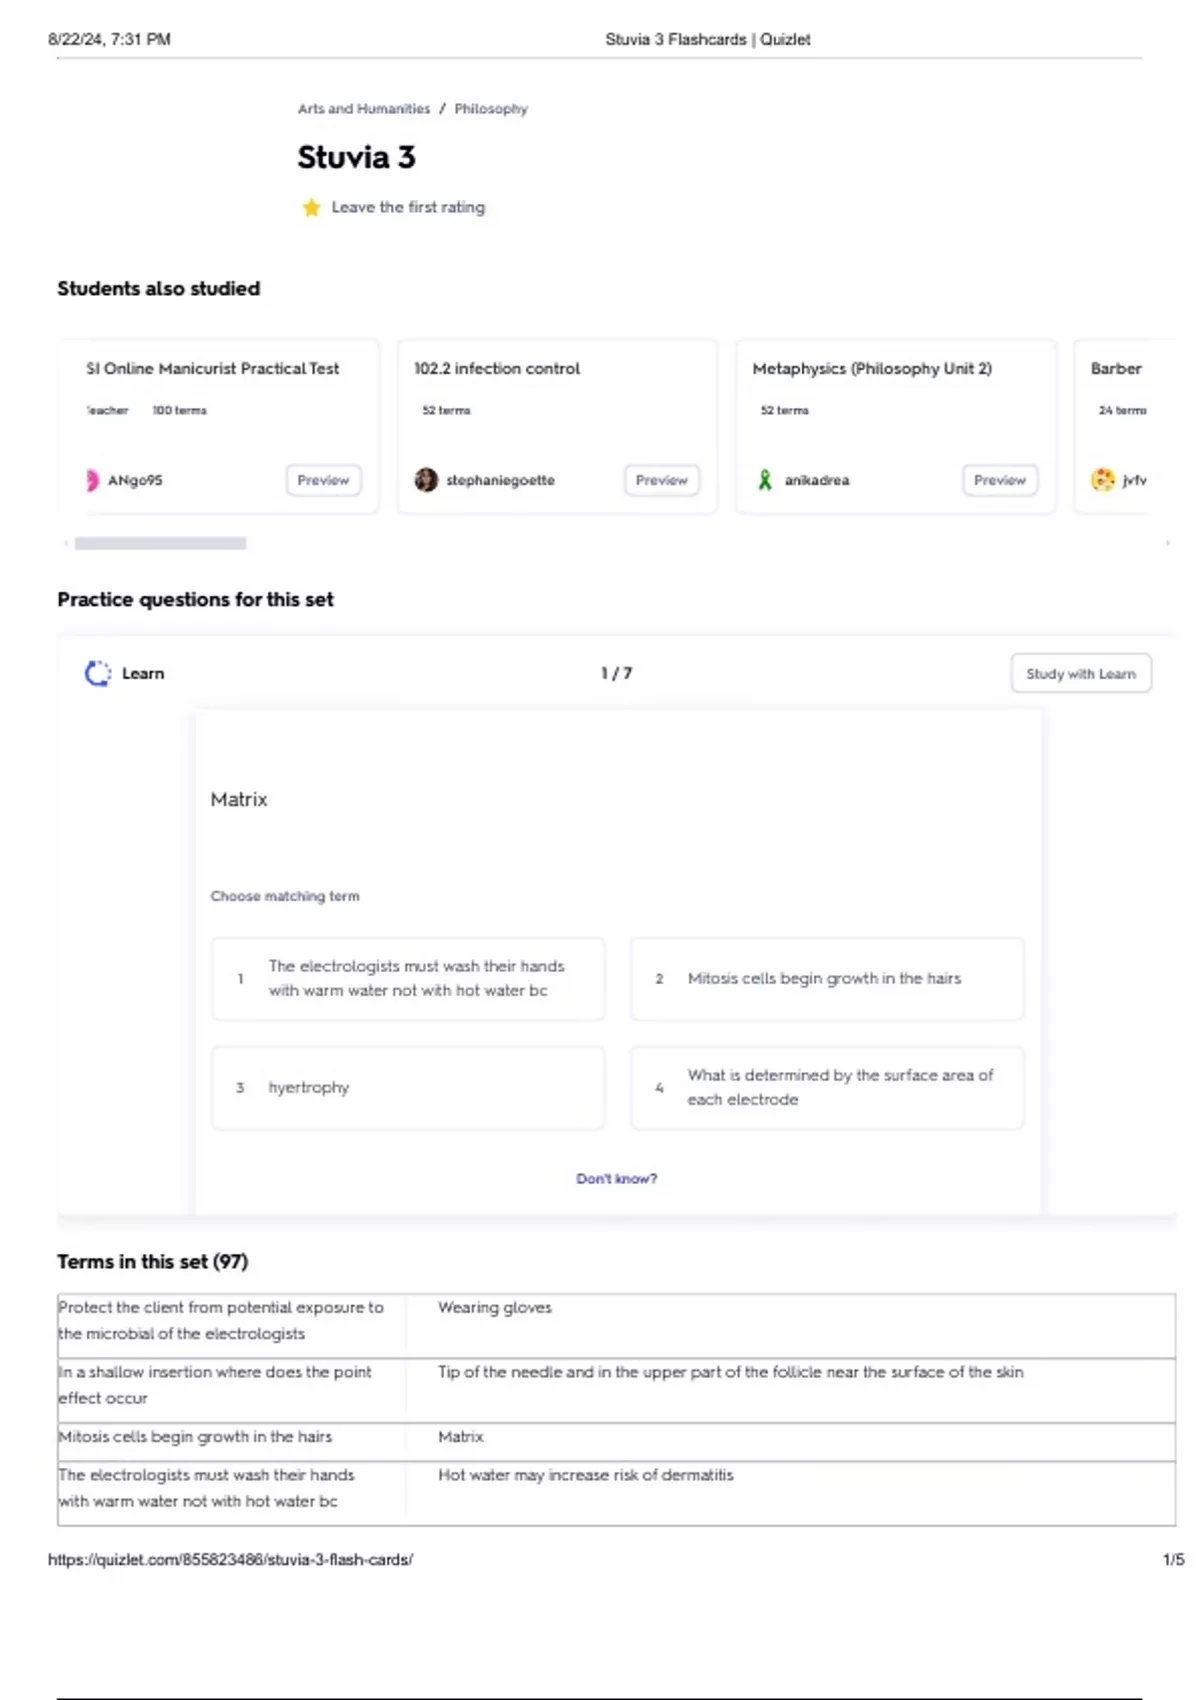Select answer option 3 'hyertrophy'
Screen dimensions: 1200x1700
point(408,1088)
